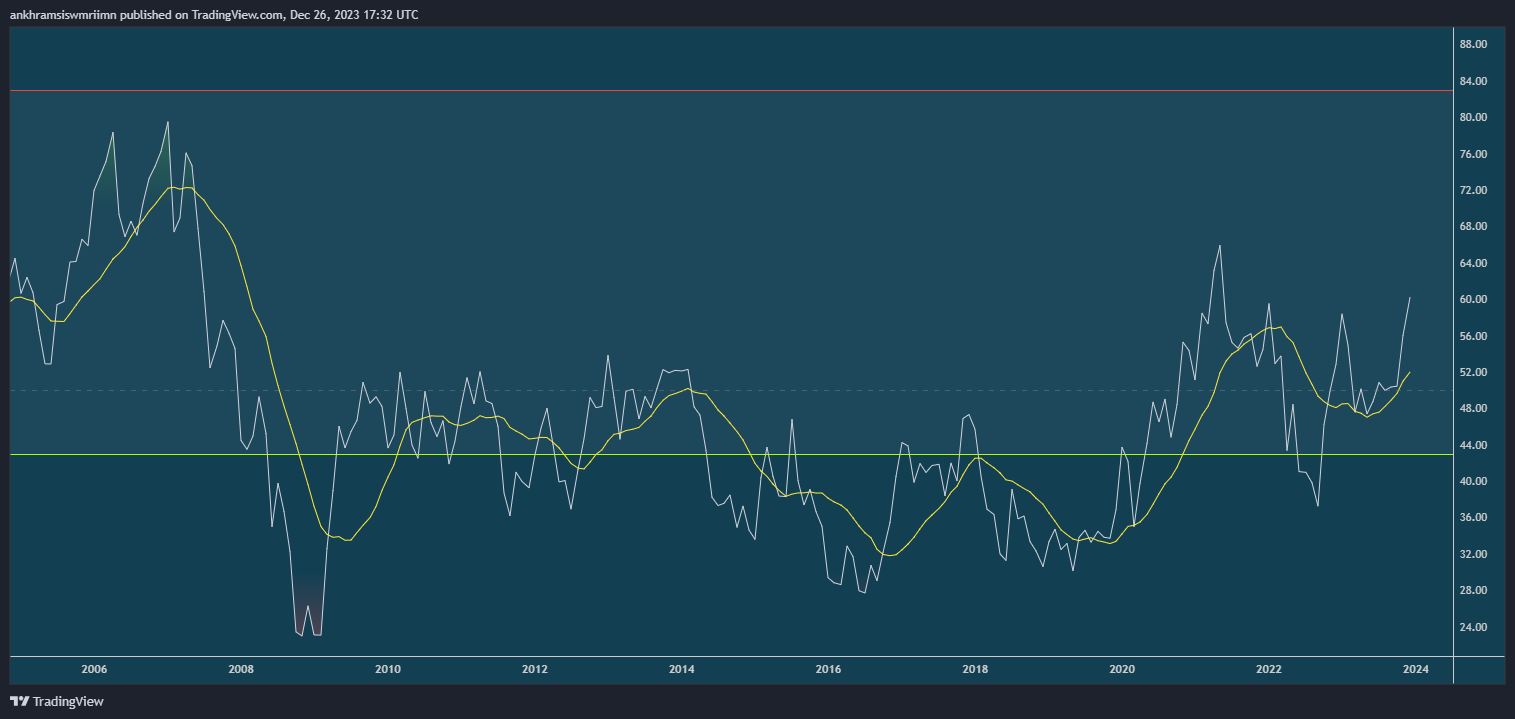Click the 2018 label on time axis
Image resolution: width=1515 pixels, height=719 pixels.
pos(975,669)
